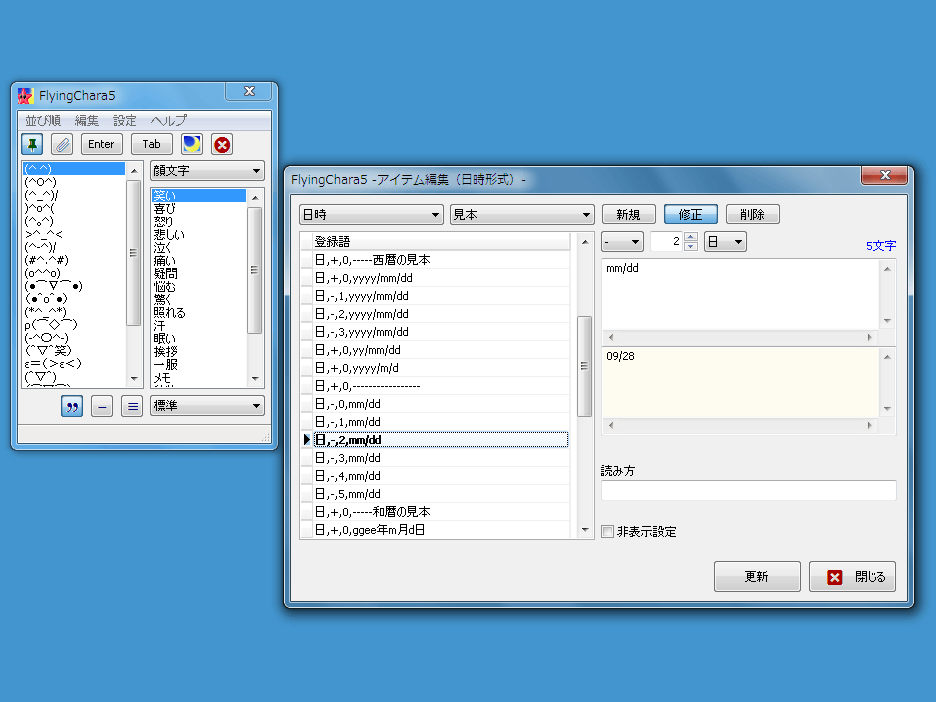The height and width of the screenshot is (702, 936).
Task: Click the Enter button in FlyingChara5 toolbar
Action: pyautogui.click(x=101, y=144)
